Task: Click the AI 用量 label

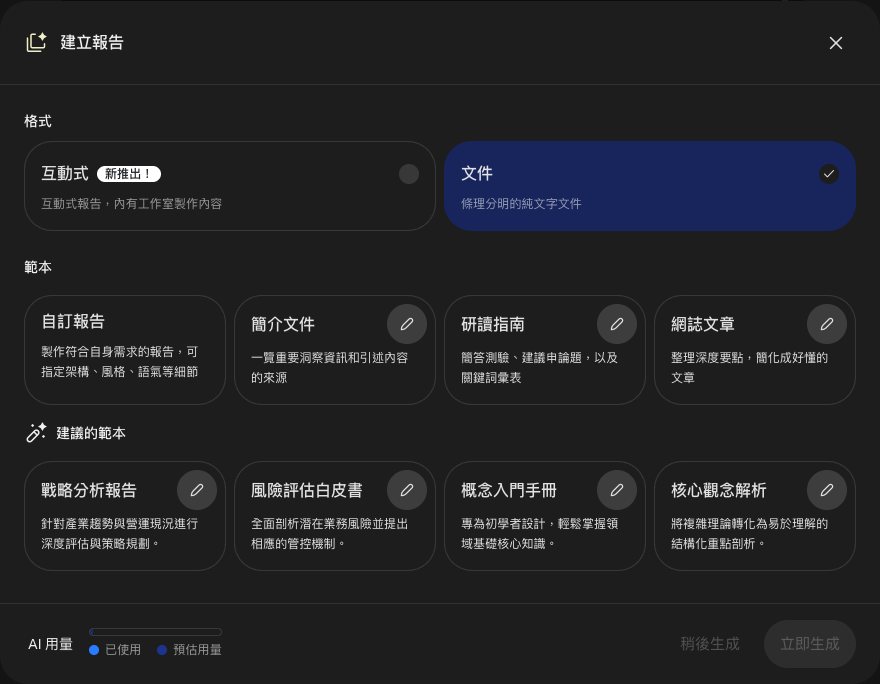Action: pos(51,644)
